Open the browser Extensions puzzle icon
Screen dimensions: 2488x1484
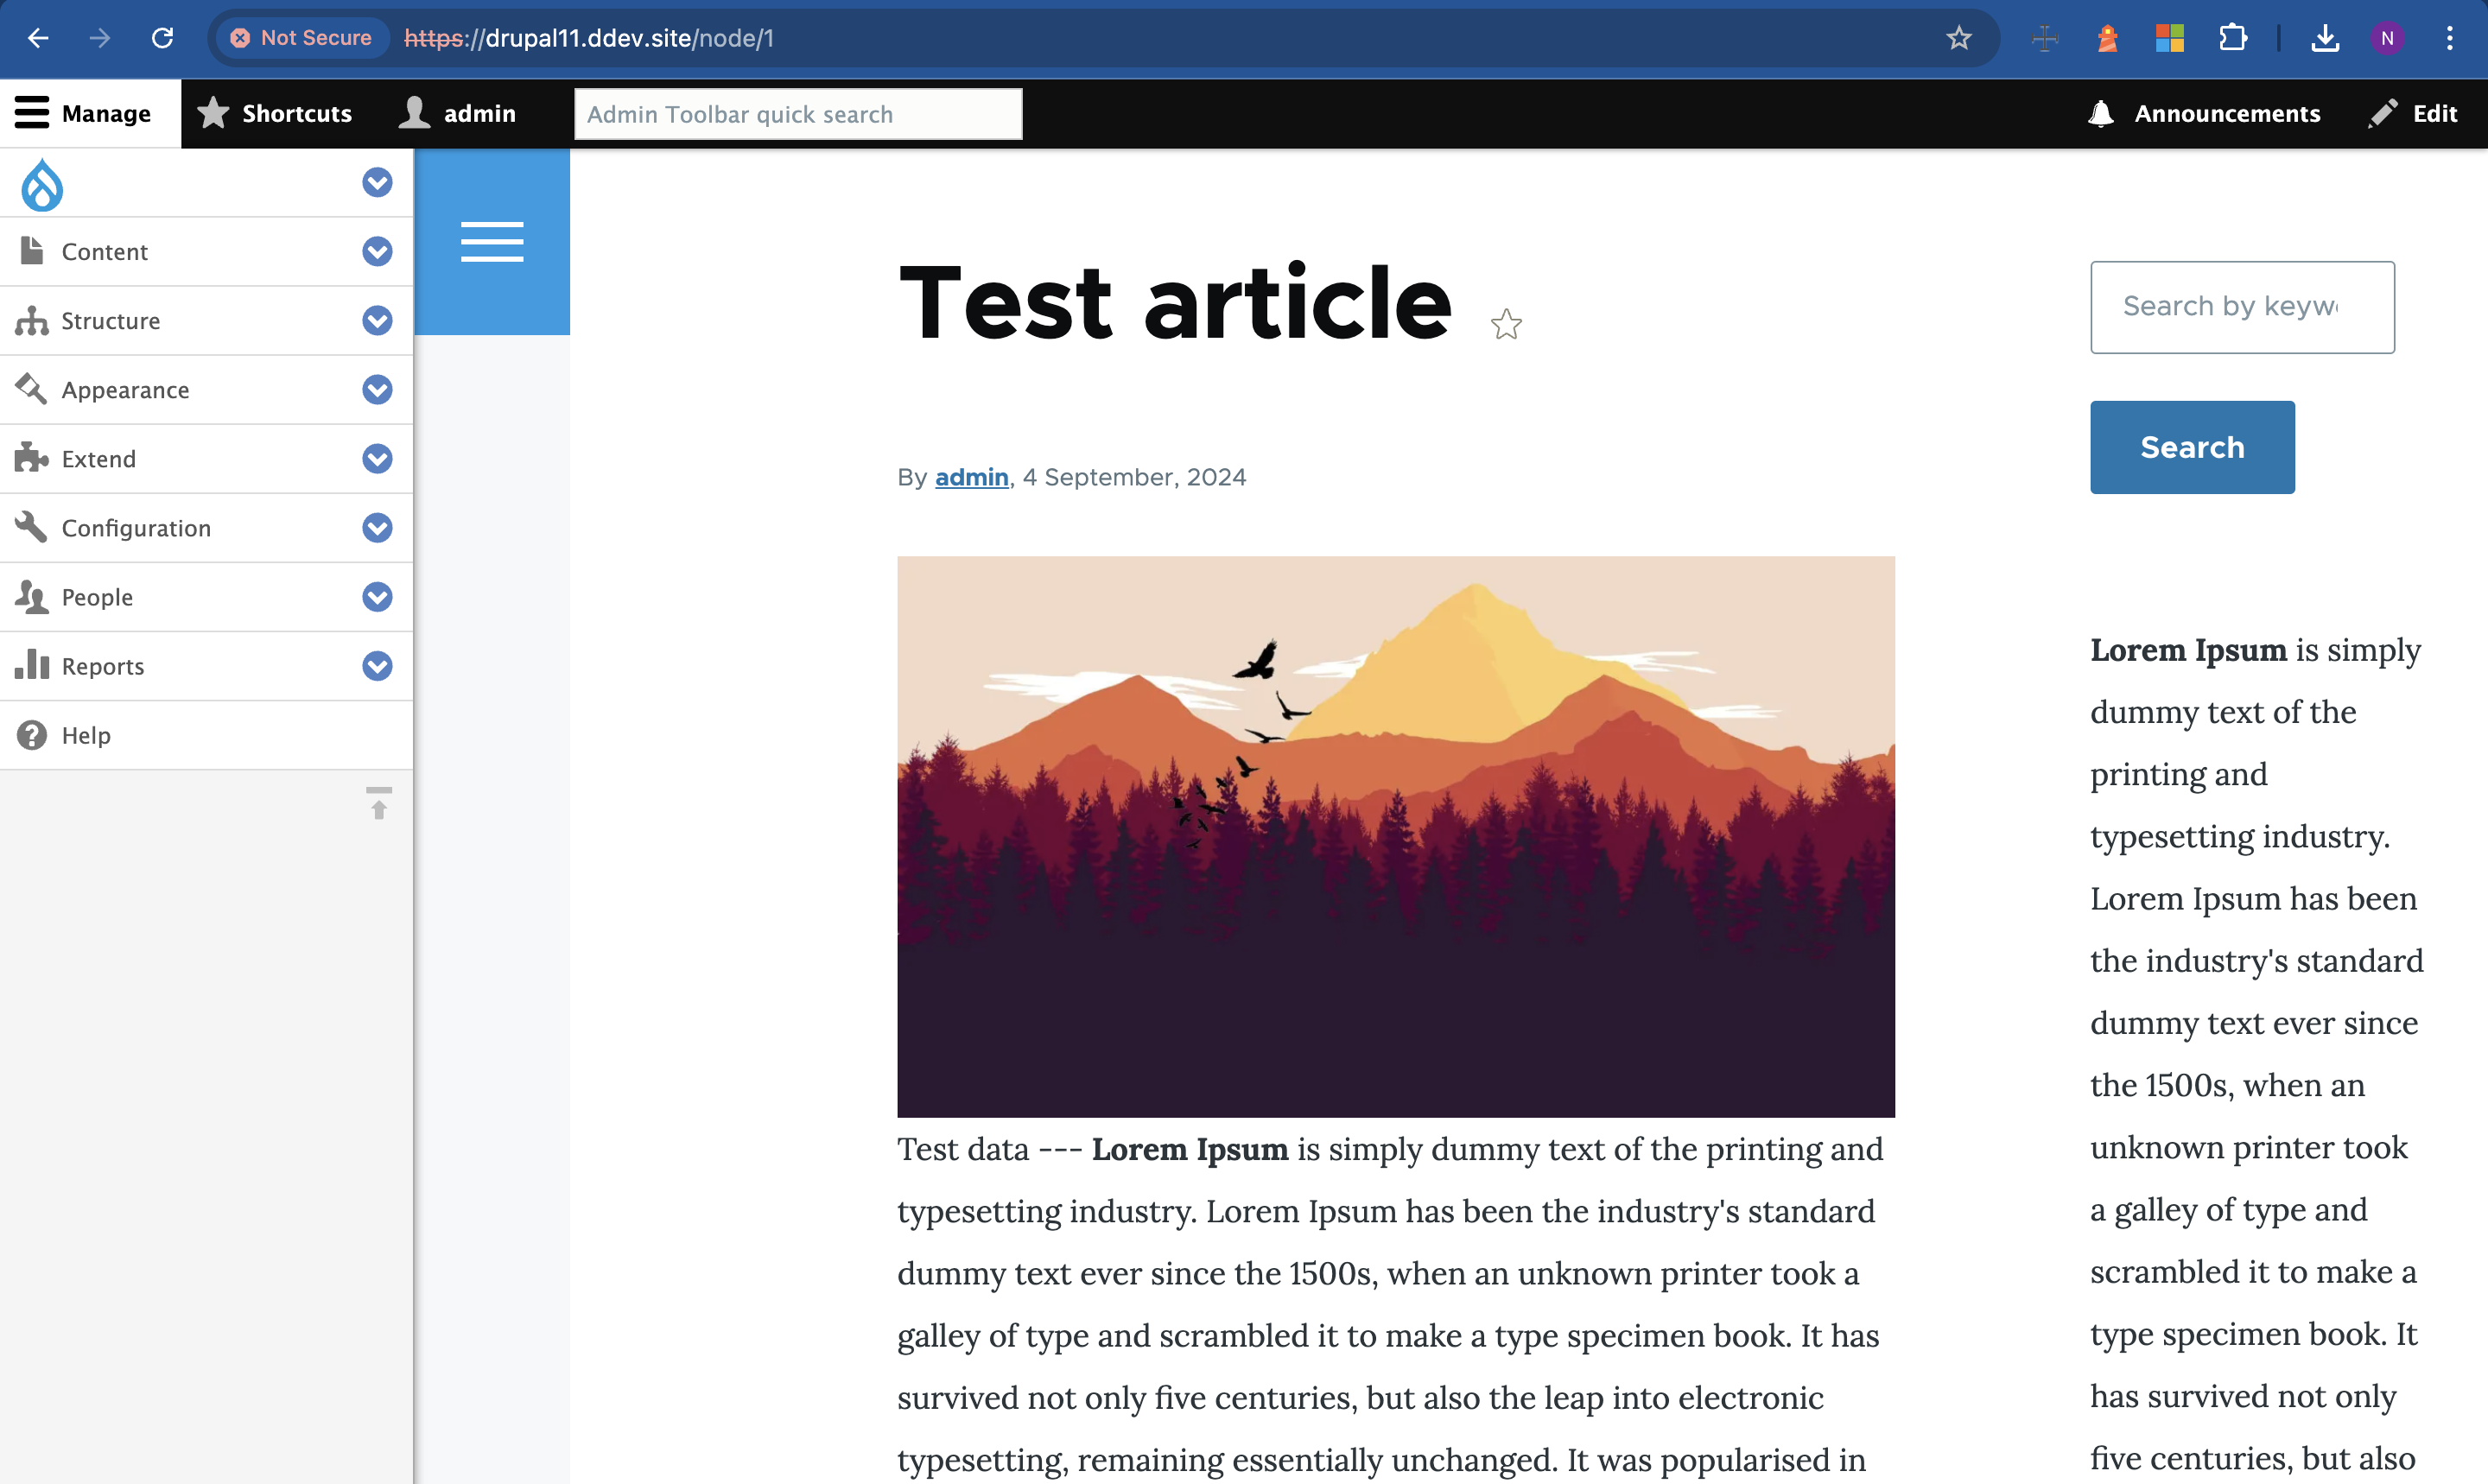tap(2232, 38)
